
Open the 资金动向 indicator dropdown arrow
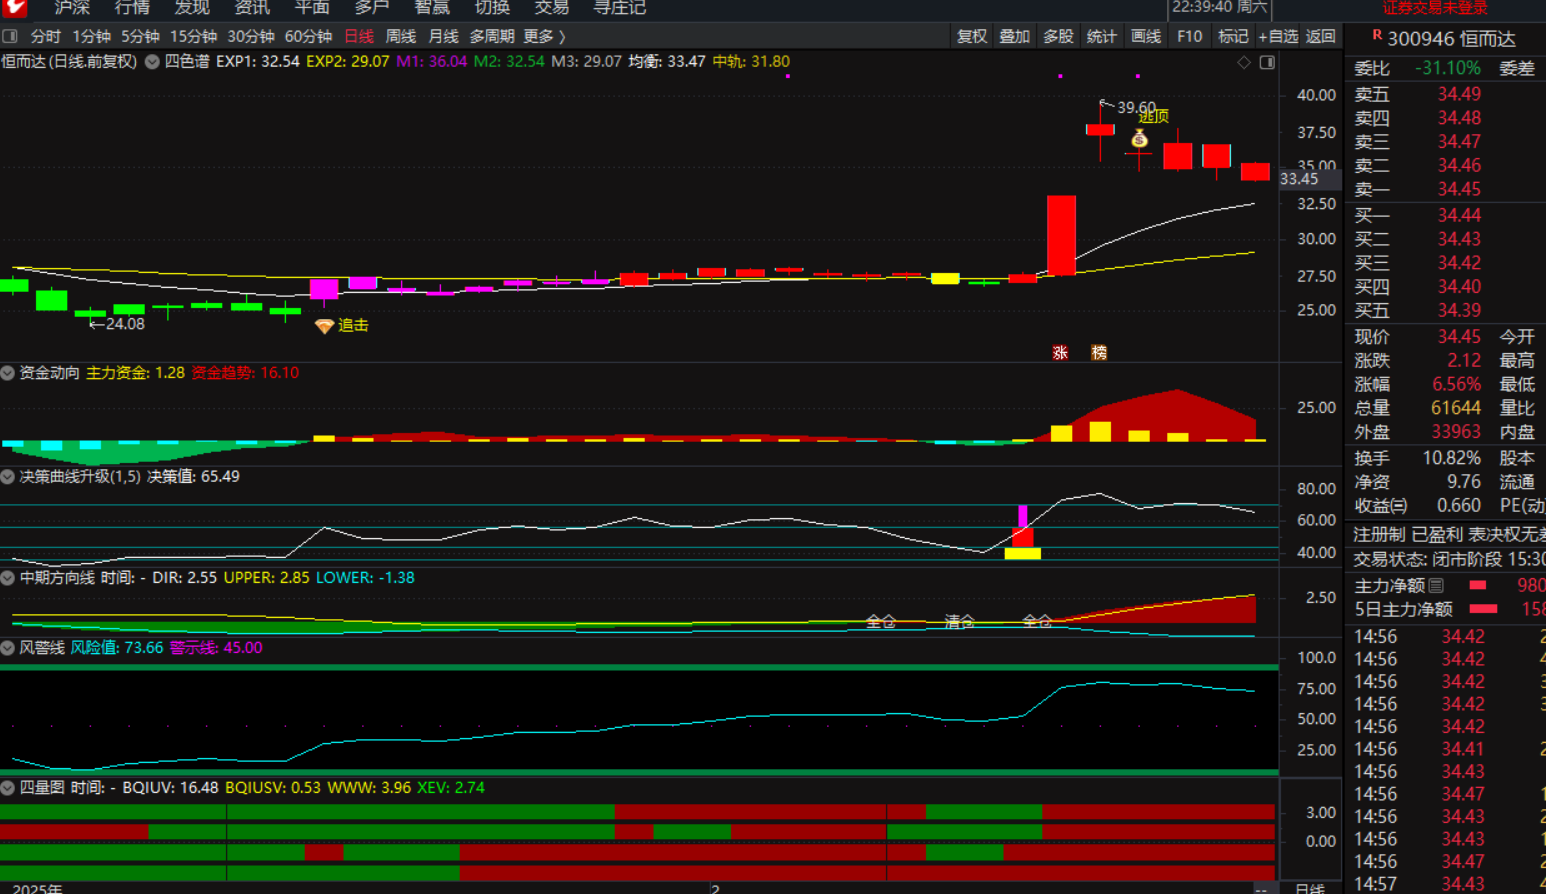(x=8, y=373)
